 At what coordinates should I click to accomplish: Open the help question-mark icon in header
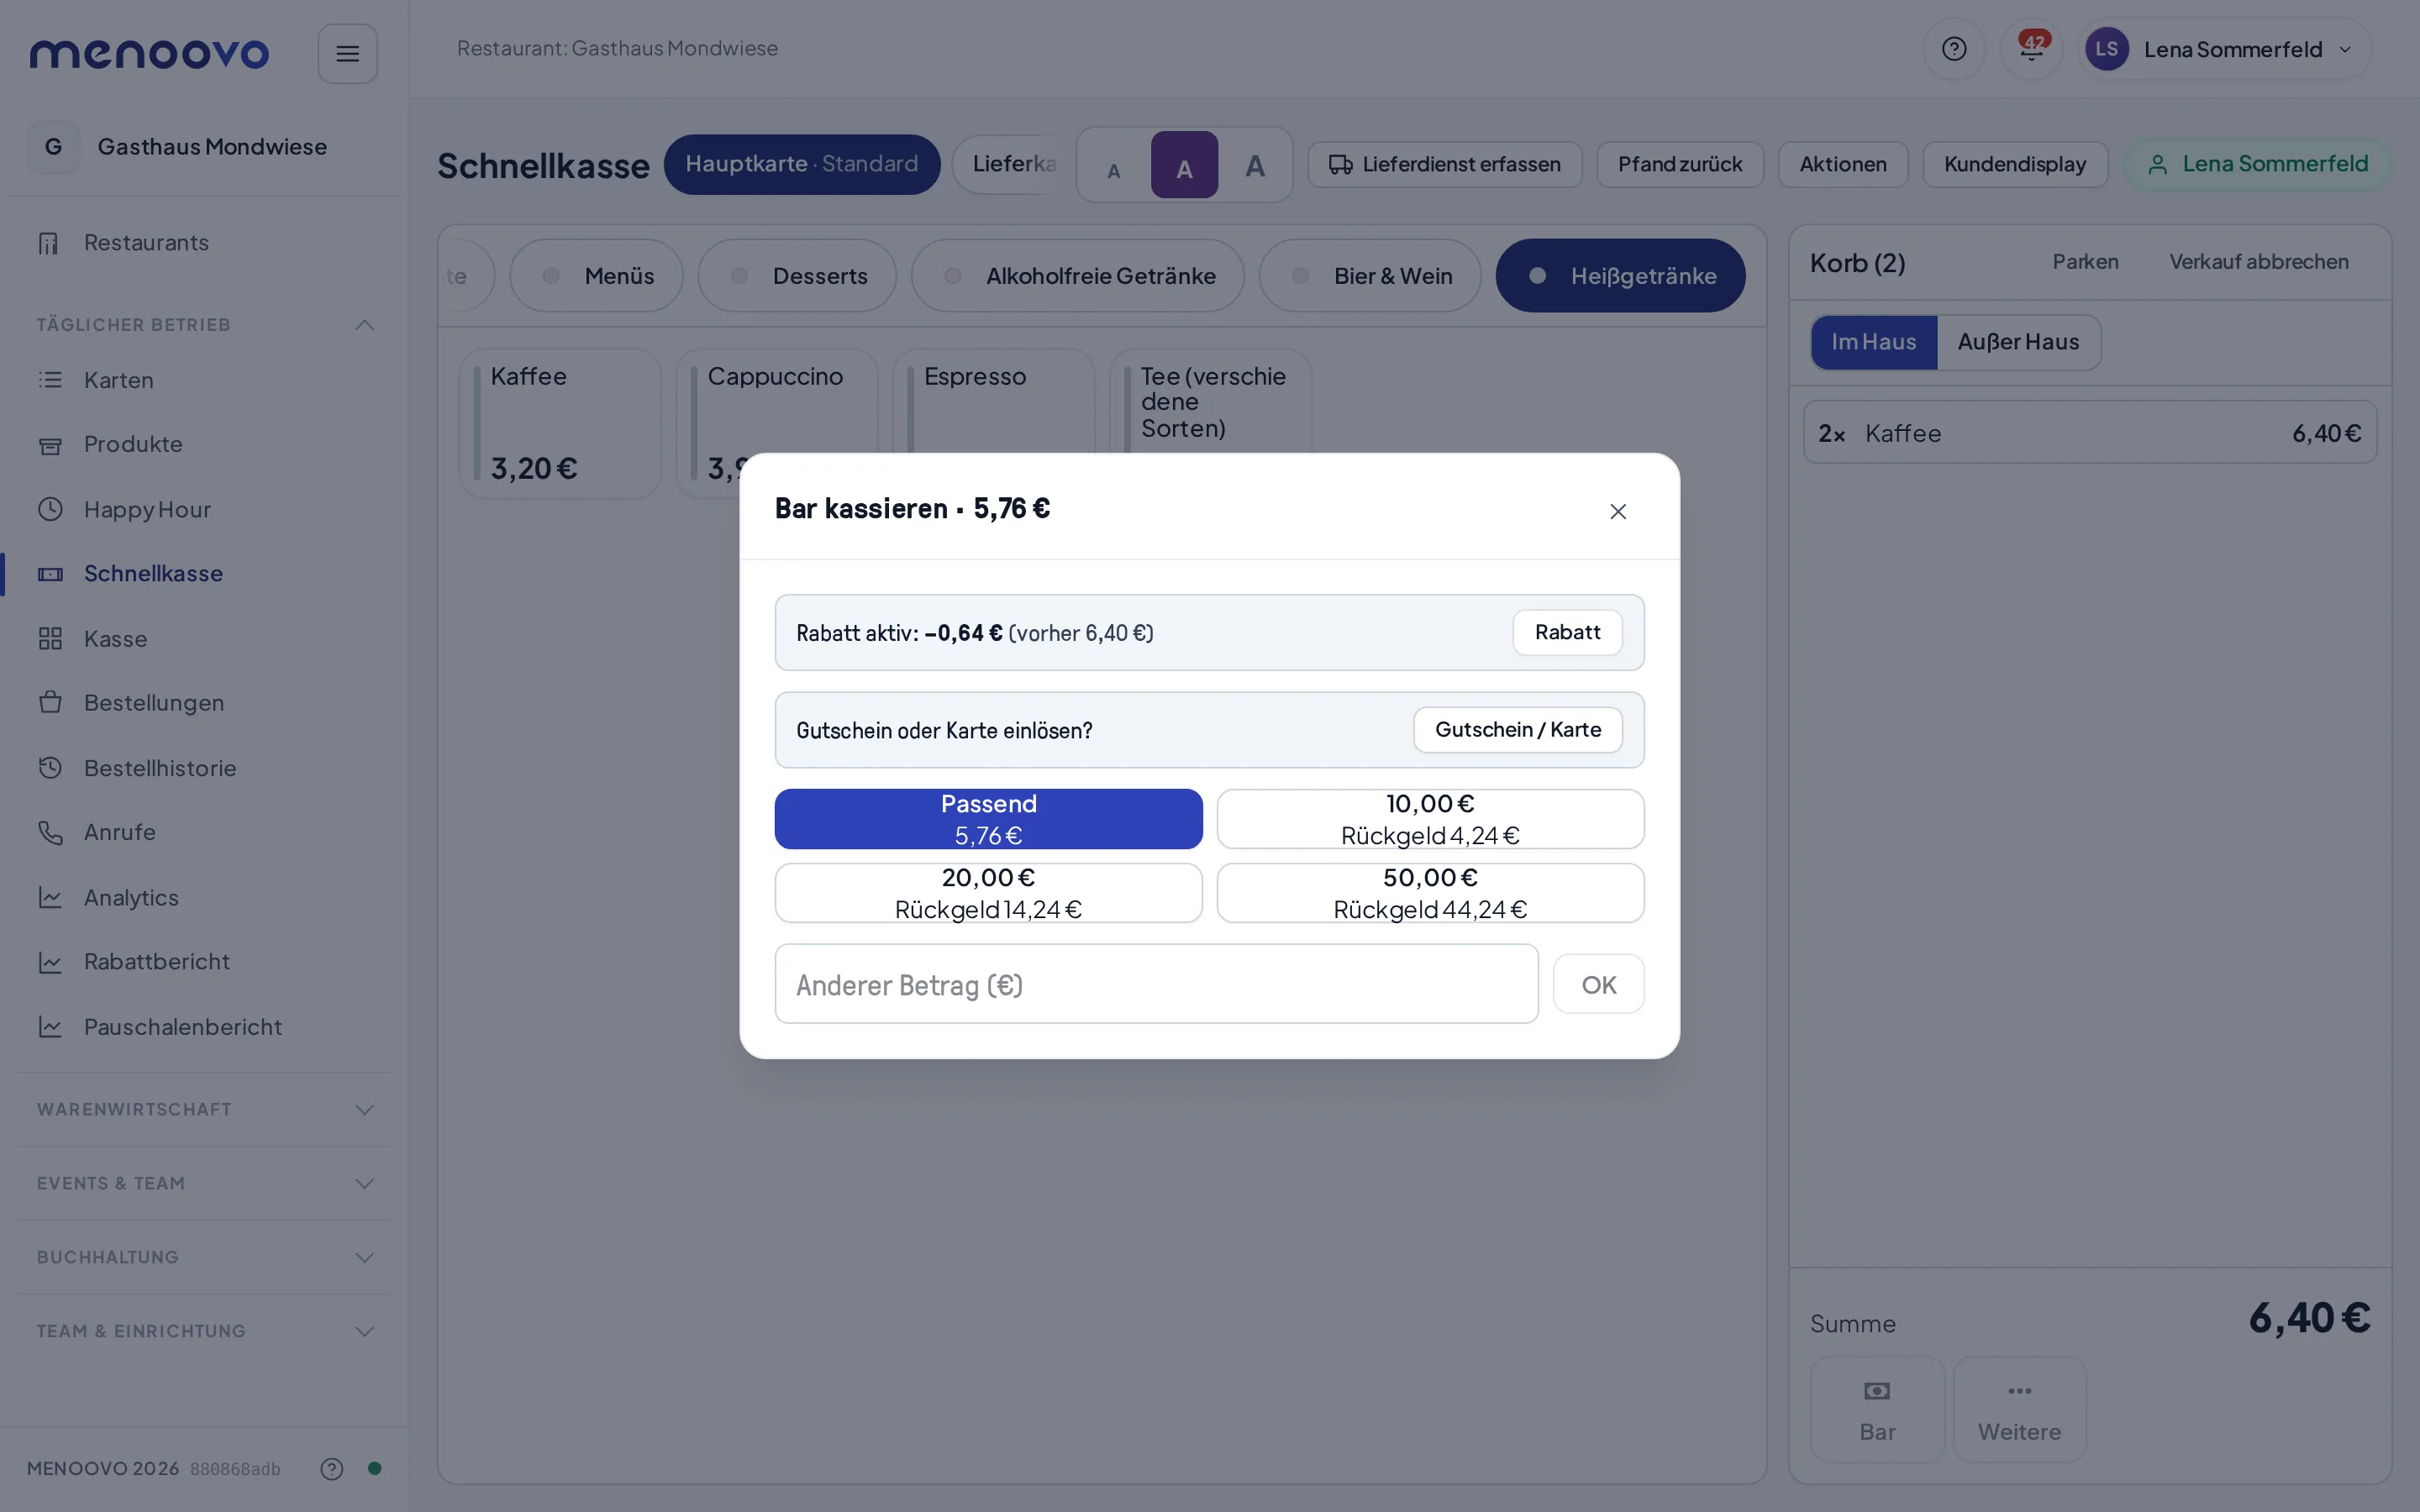(x=1953, y=49)
